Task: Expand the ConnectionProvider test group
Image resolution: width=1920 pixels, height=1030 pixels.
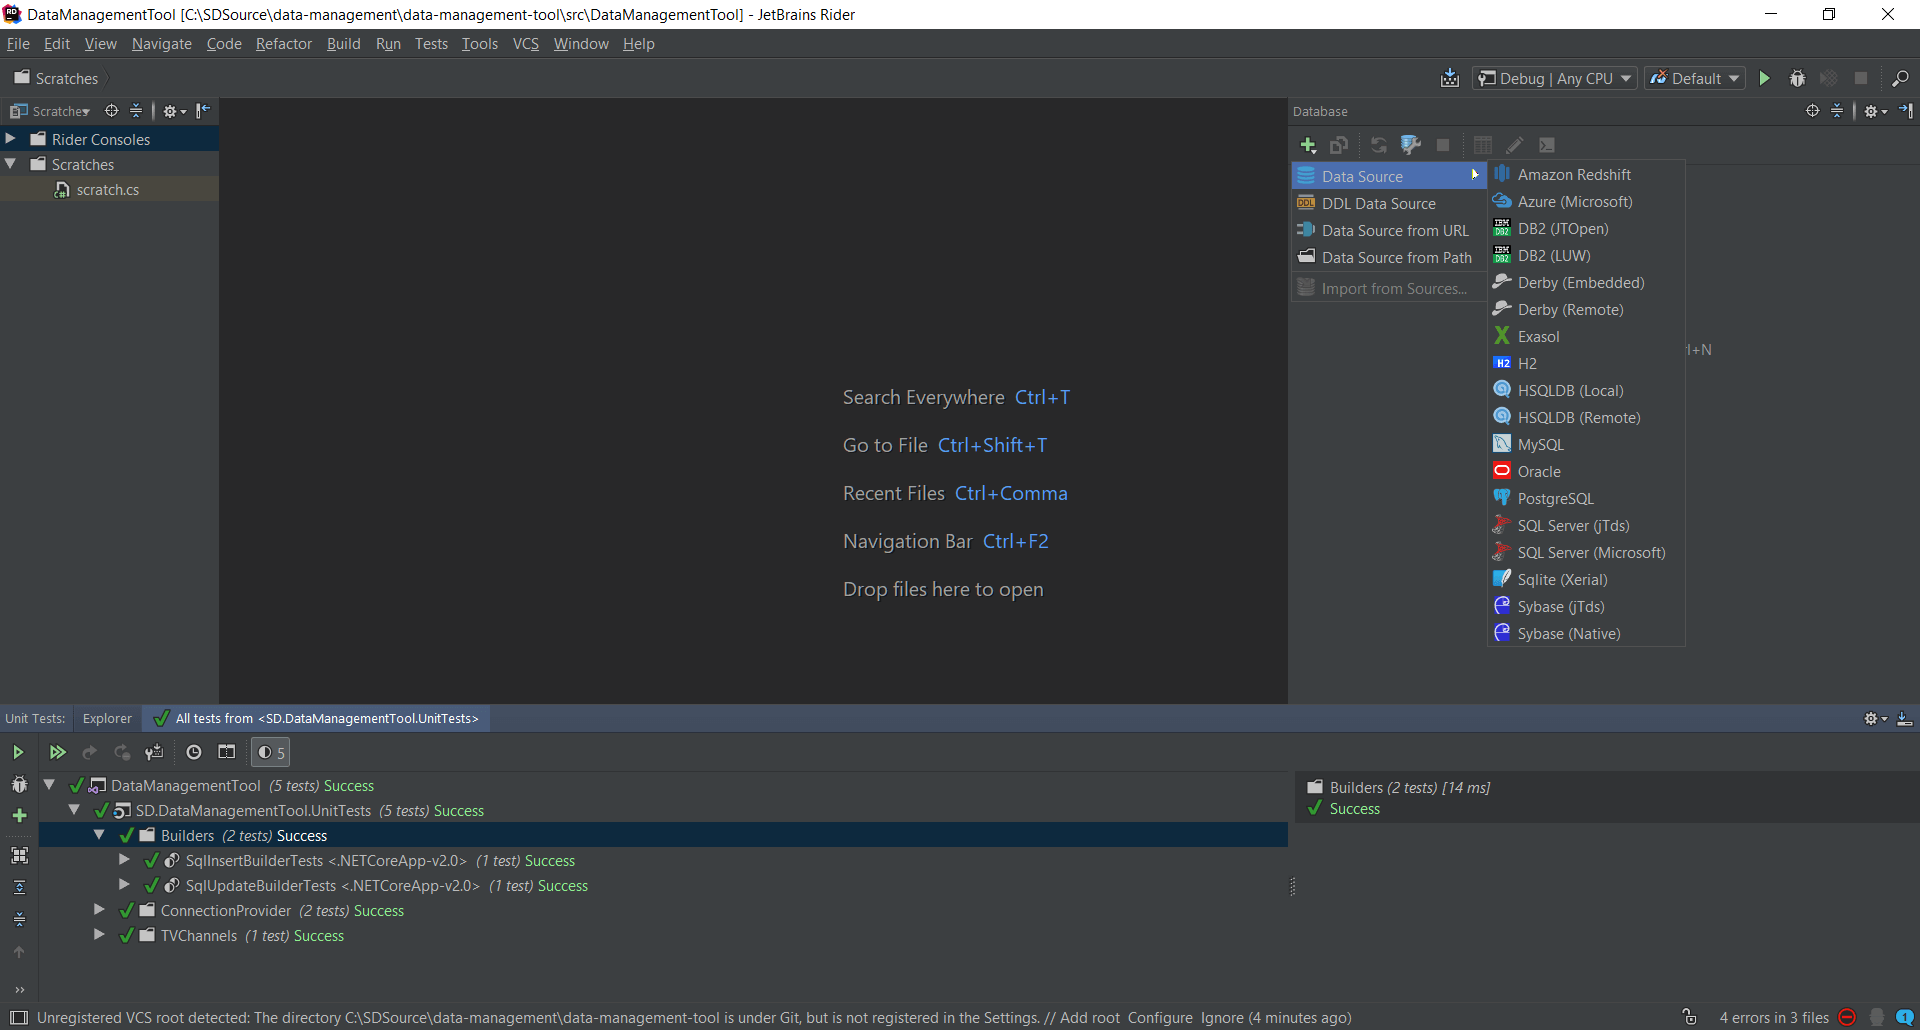Action: click(99, 910)
